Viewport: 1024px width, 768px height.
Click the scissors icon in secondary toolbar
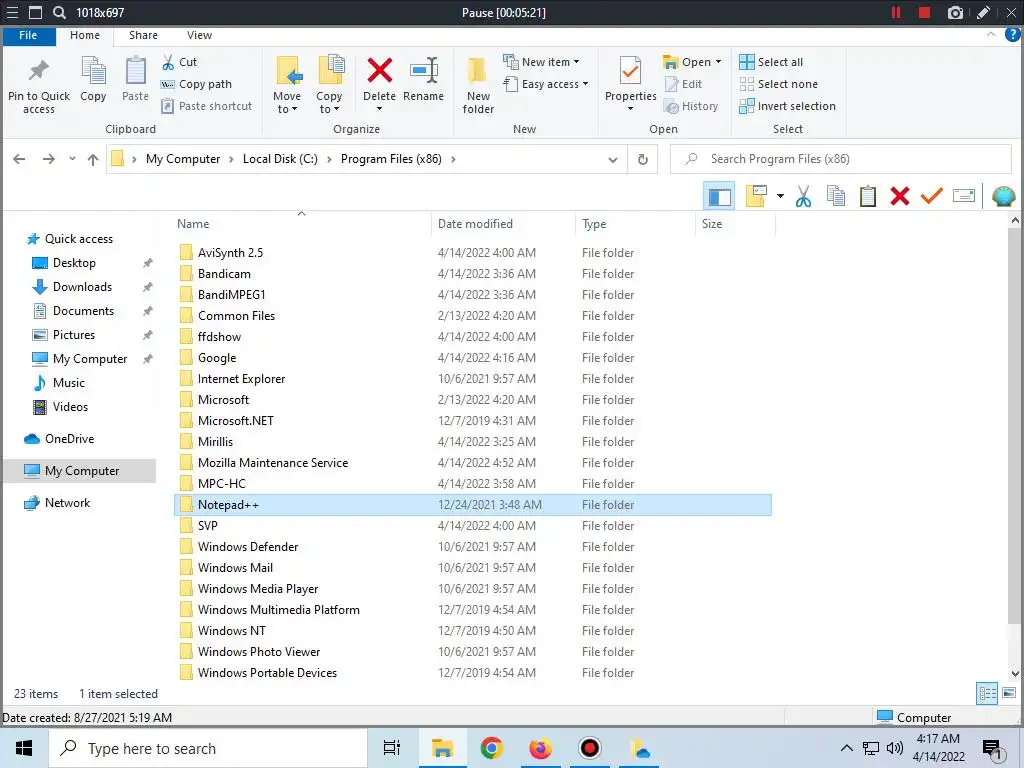click(x=803, y=196)
